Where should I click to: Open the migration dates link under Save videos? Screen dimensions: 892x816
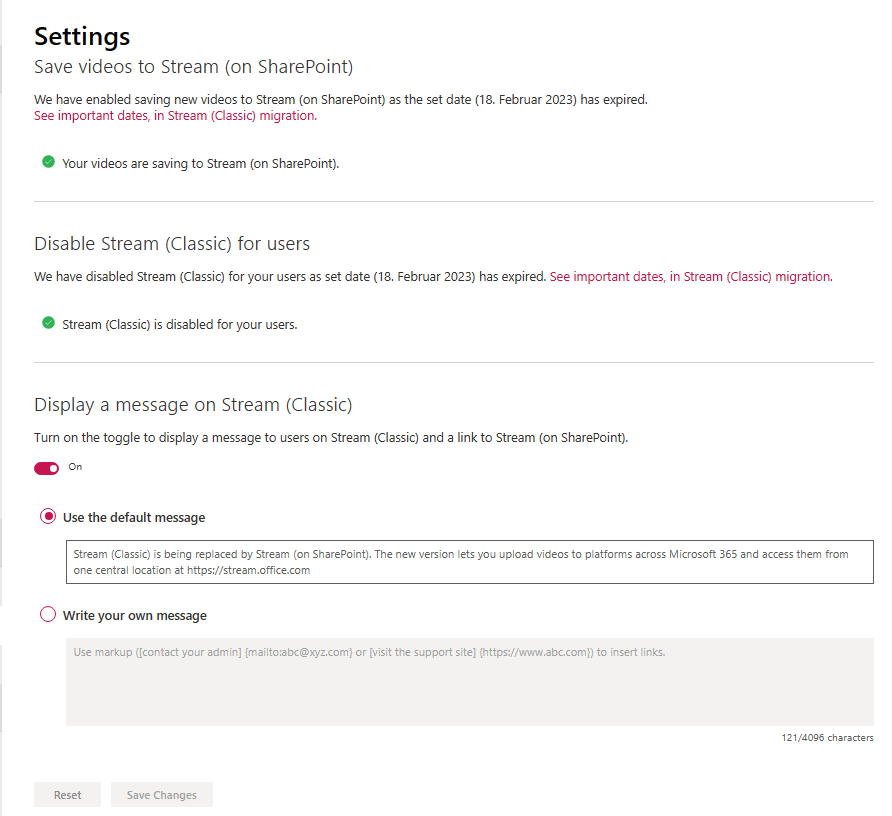pos(175,116)
